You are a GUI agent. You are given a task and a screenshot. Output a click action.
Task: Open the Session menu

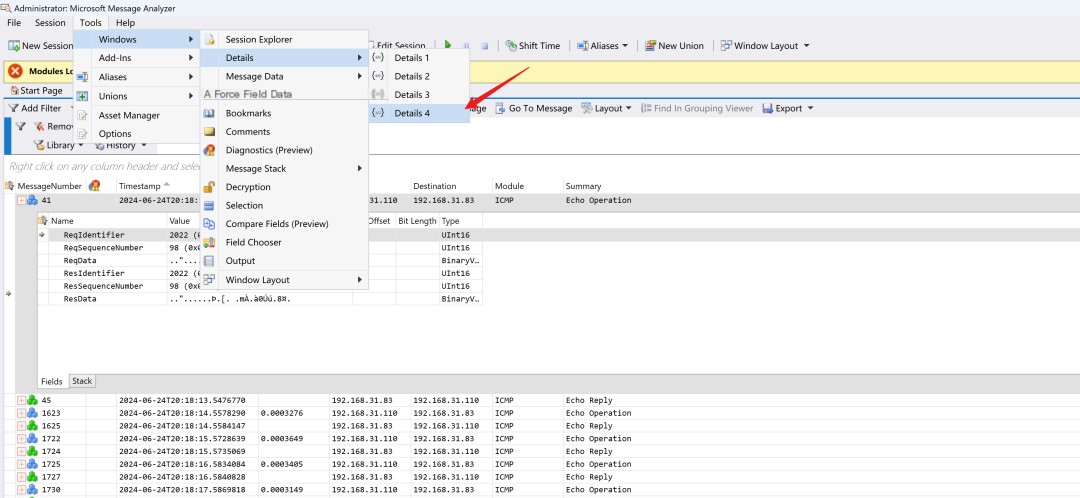[x=50, y=23]
